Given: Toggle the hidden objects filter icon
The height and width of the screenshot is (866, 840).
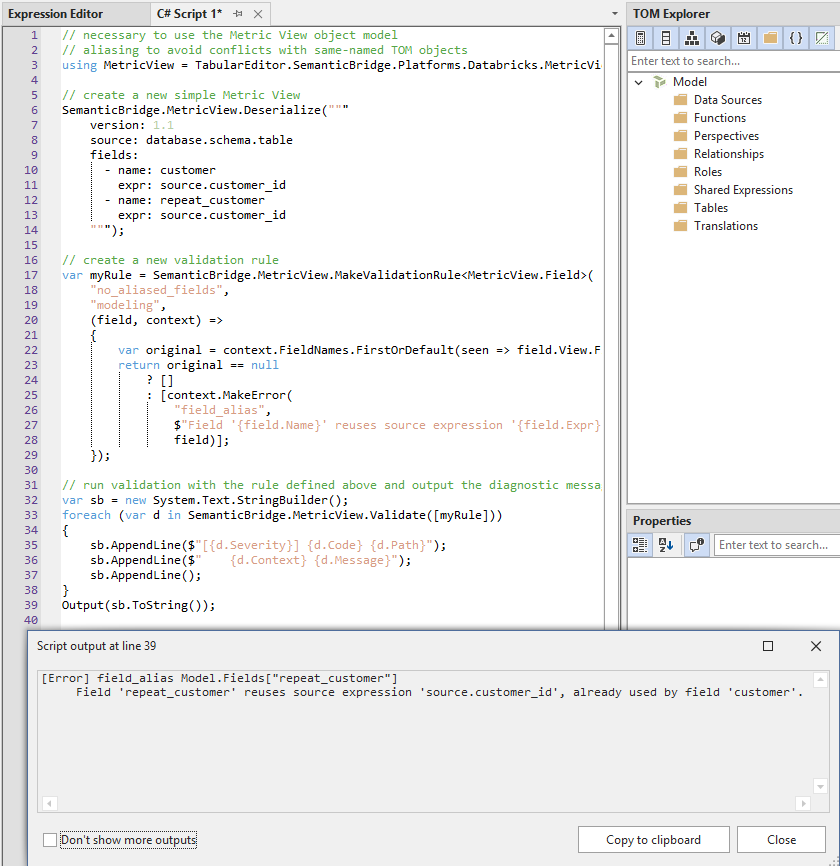Looking at the screenshot, I should click(822, 38).
